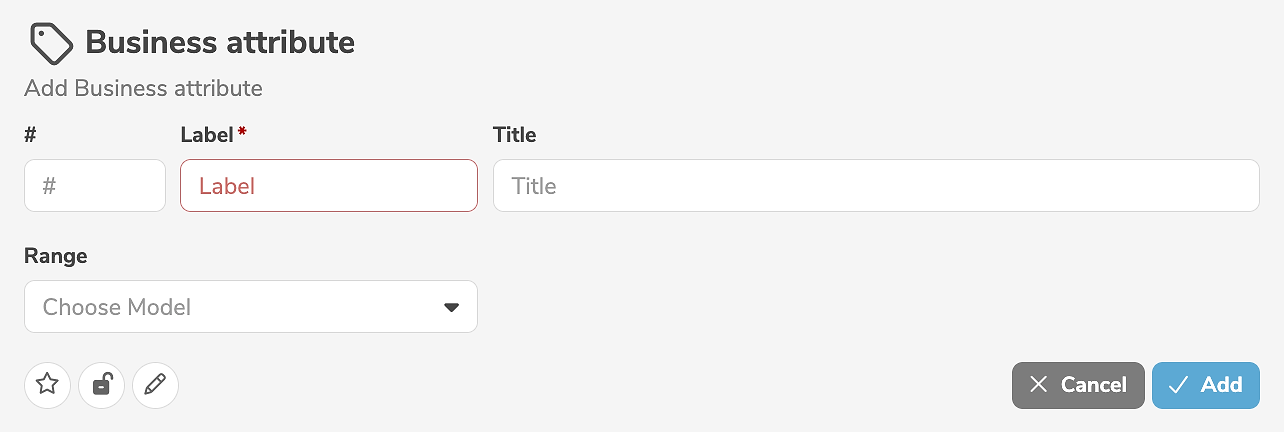Click the star favorite icon button

[48, 385]
